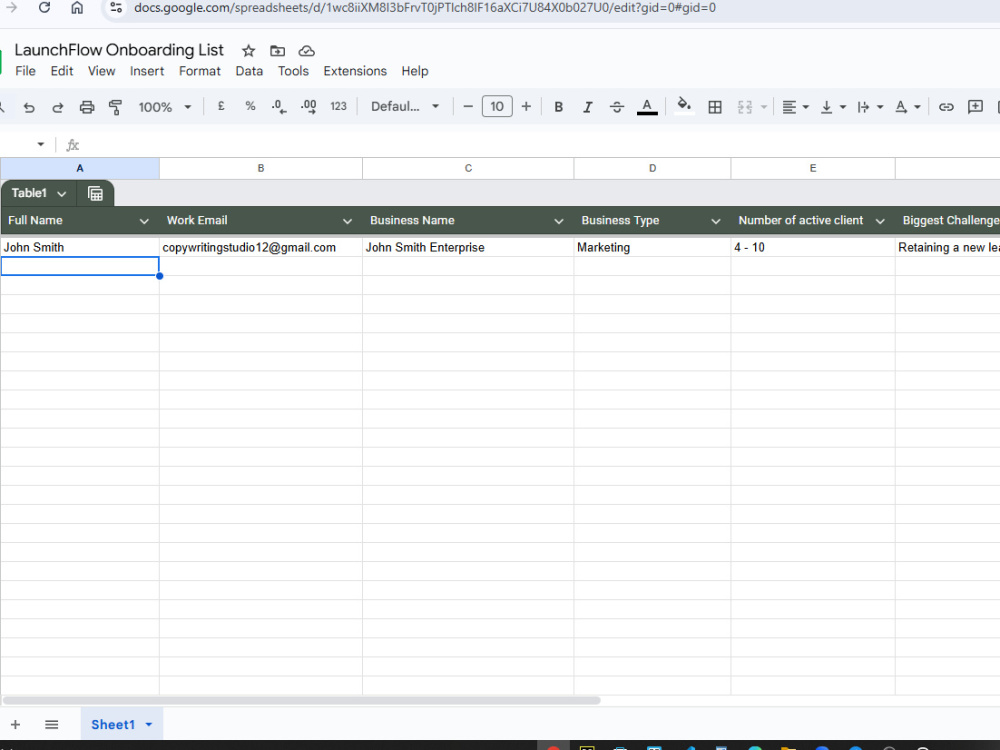
Task: Open the fill colour bucket
Action: pos(684,107)
